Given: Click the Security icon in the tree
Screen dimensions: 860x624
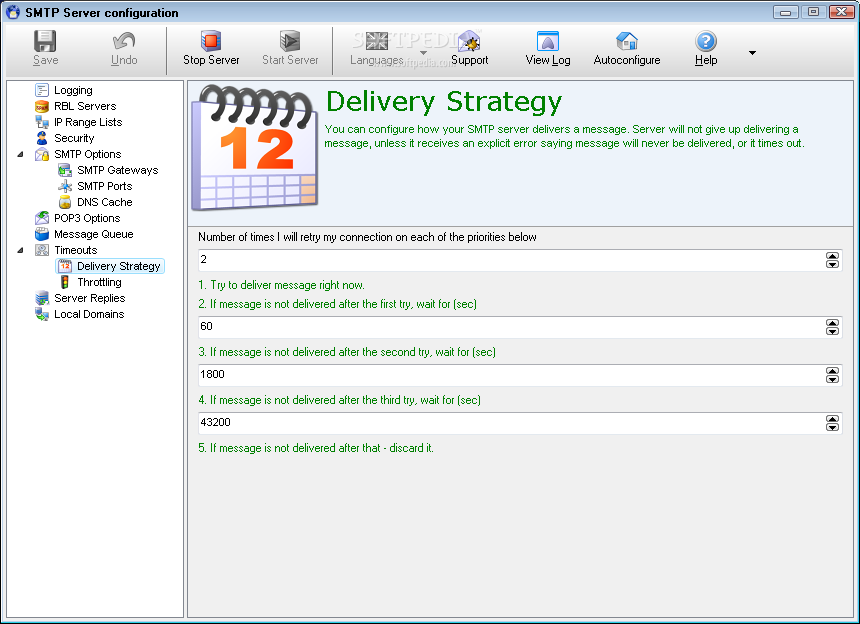Looking at the screenshot, I should (x=42, y=138).
